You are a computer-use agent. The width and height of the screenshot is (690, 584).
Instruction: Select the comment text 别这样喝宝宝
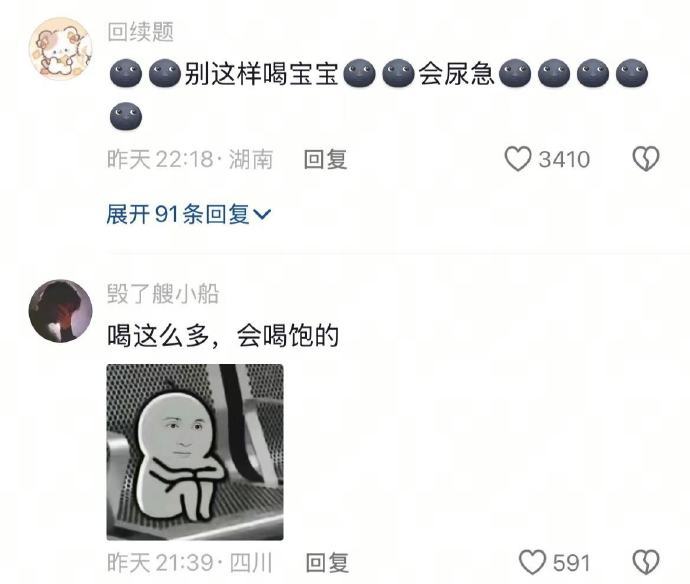coord(261,73)
